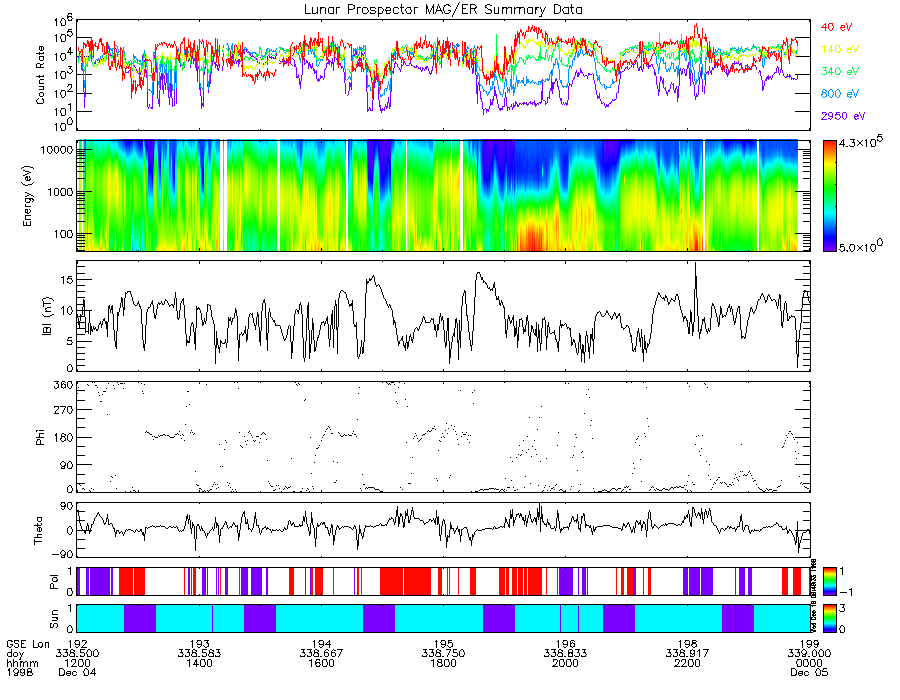Click the '10^6' tick on Count Rate axis
This screenshot has height=700, width=900.
(x=62, y=21)
